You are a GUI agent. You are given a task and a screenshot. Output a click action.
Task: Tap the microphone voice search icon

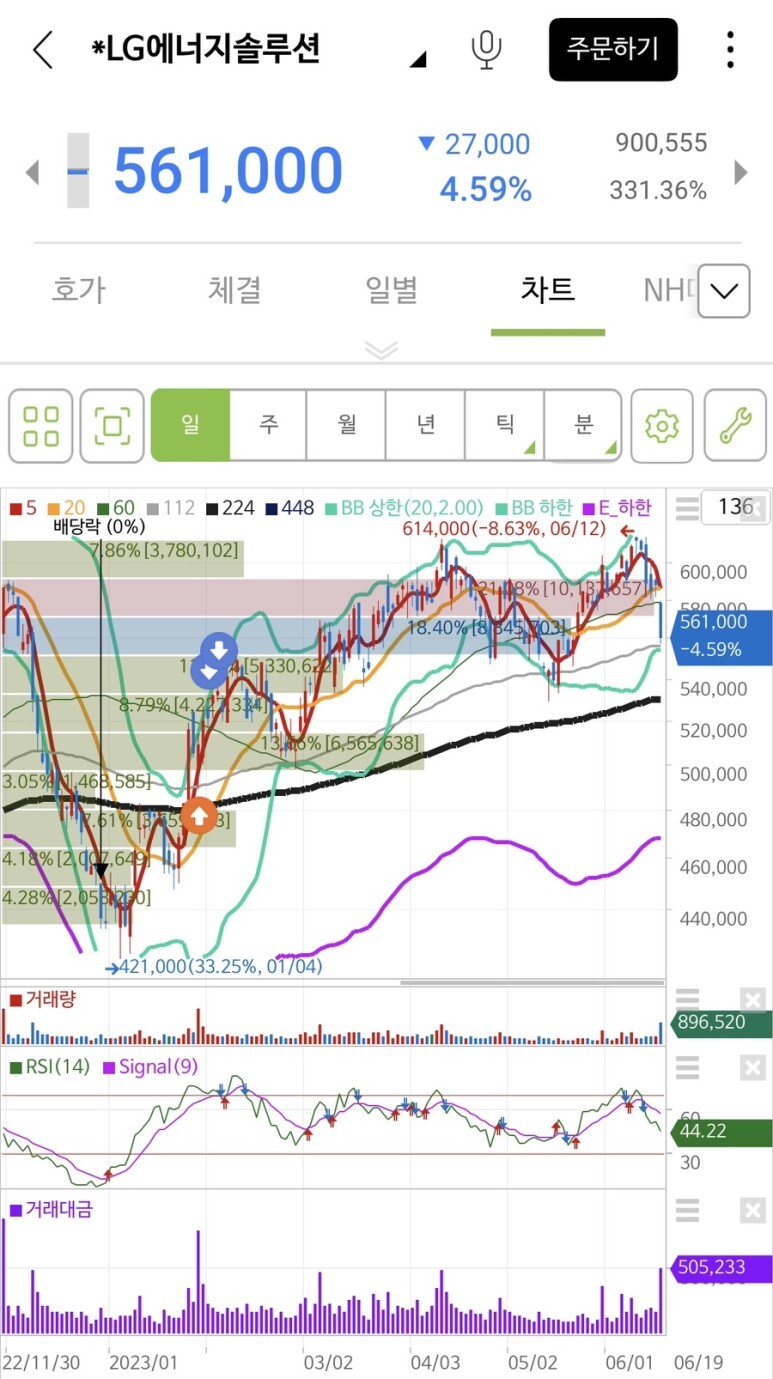(x=487, y=49)
